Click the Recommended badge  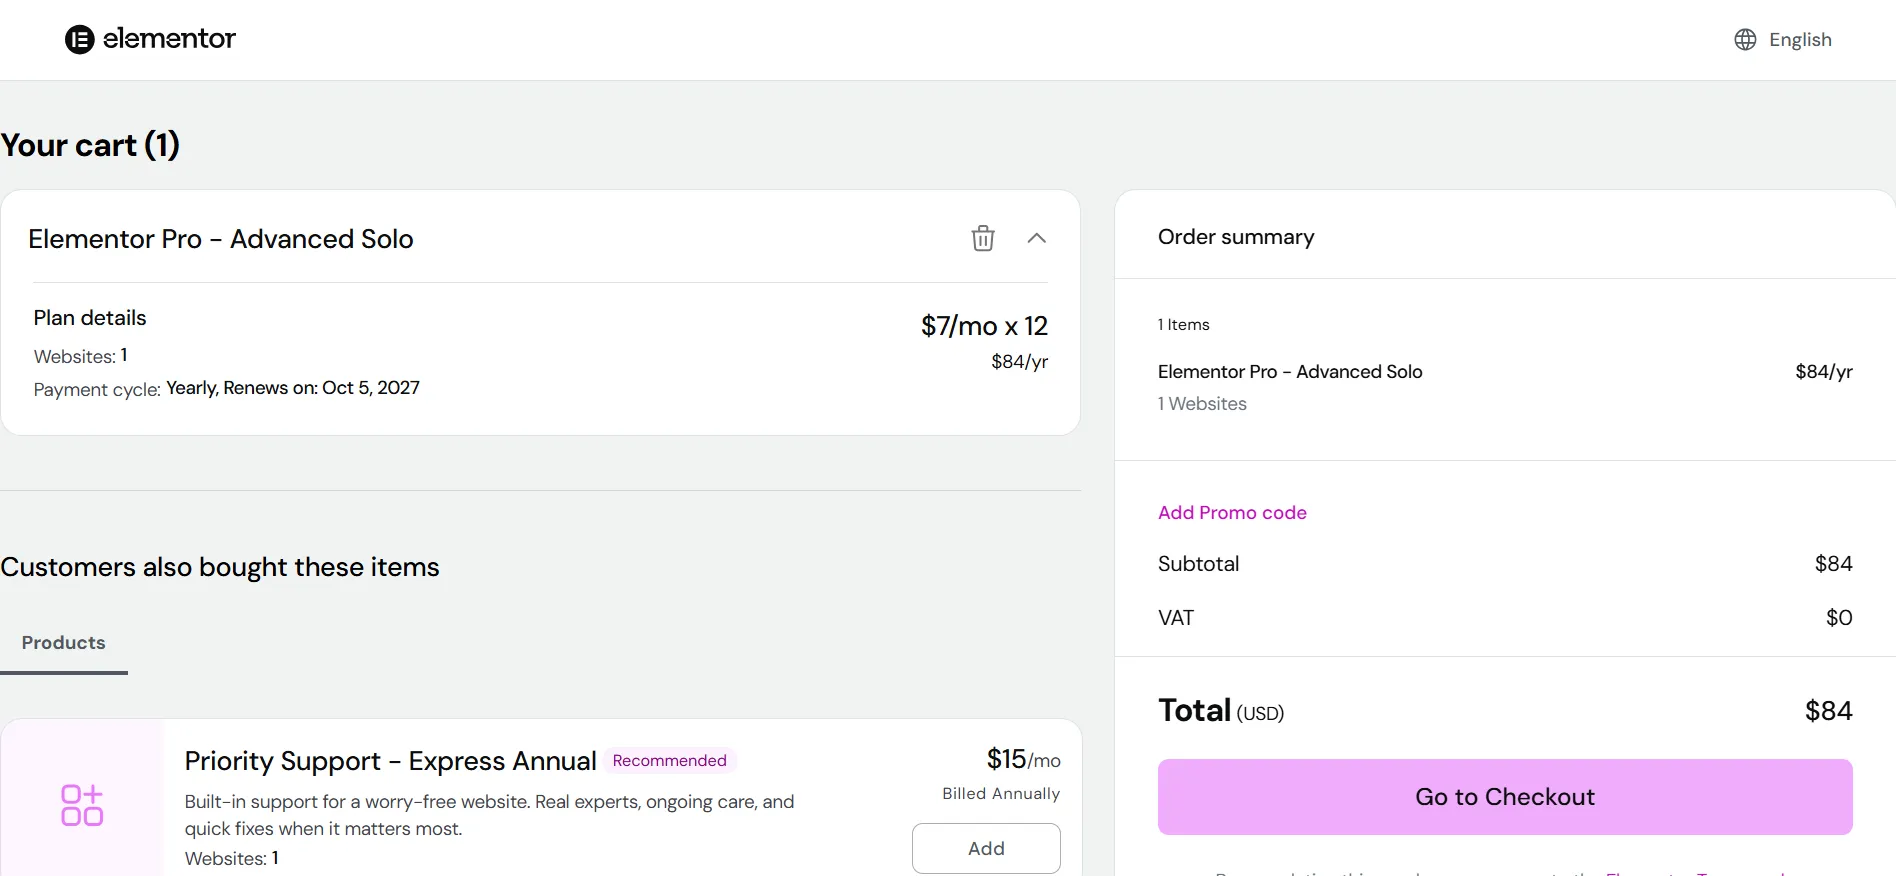[x=670, y=761]
